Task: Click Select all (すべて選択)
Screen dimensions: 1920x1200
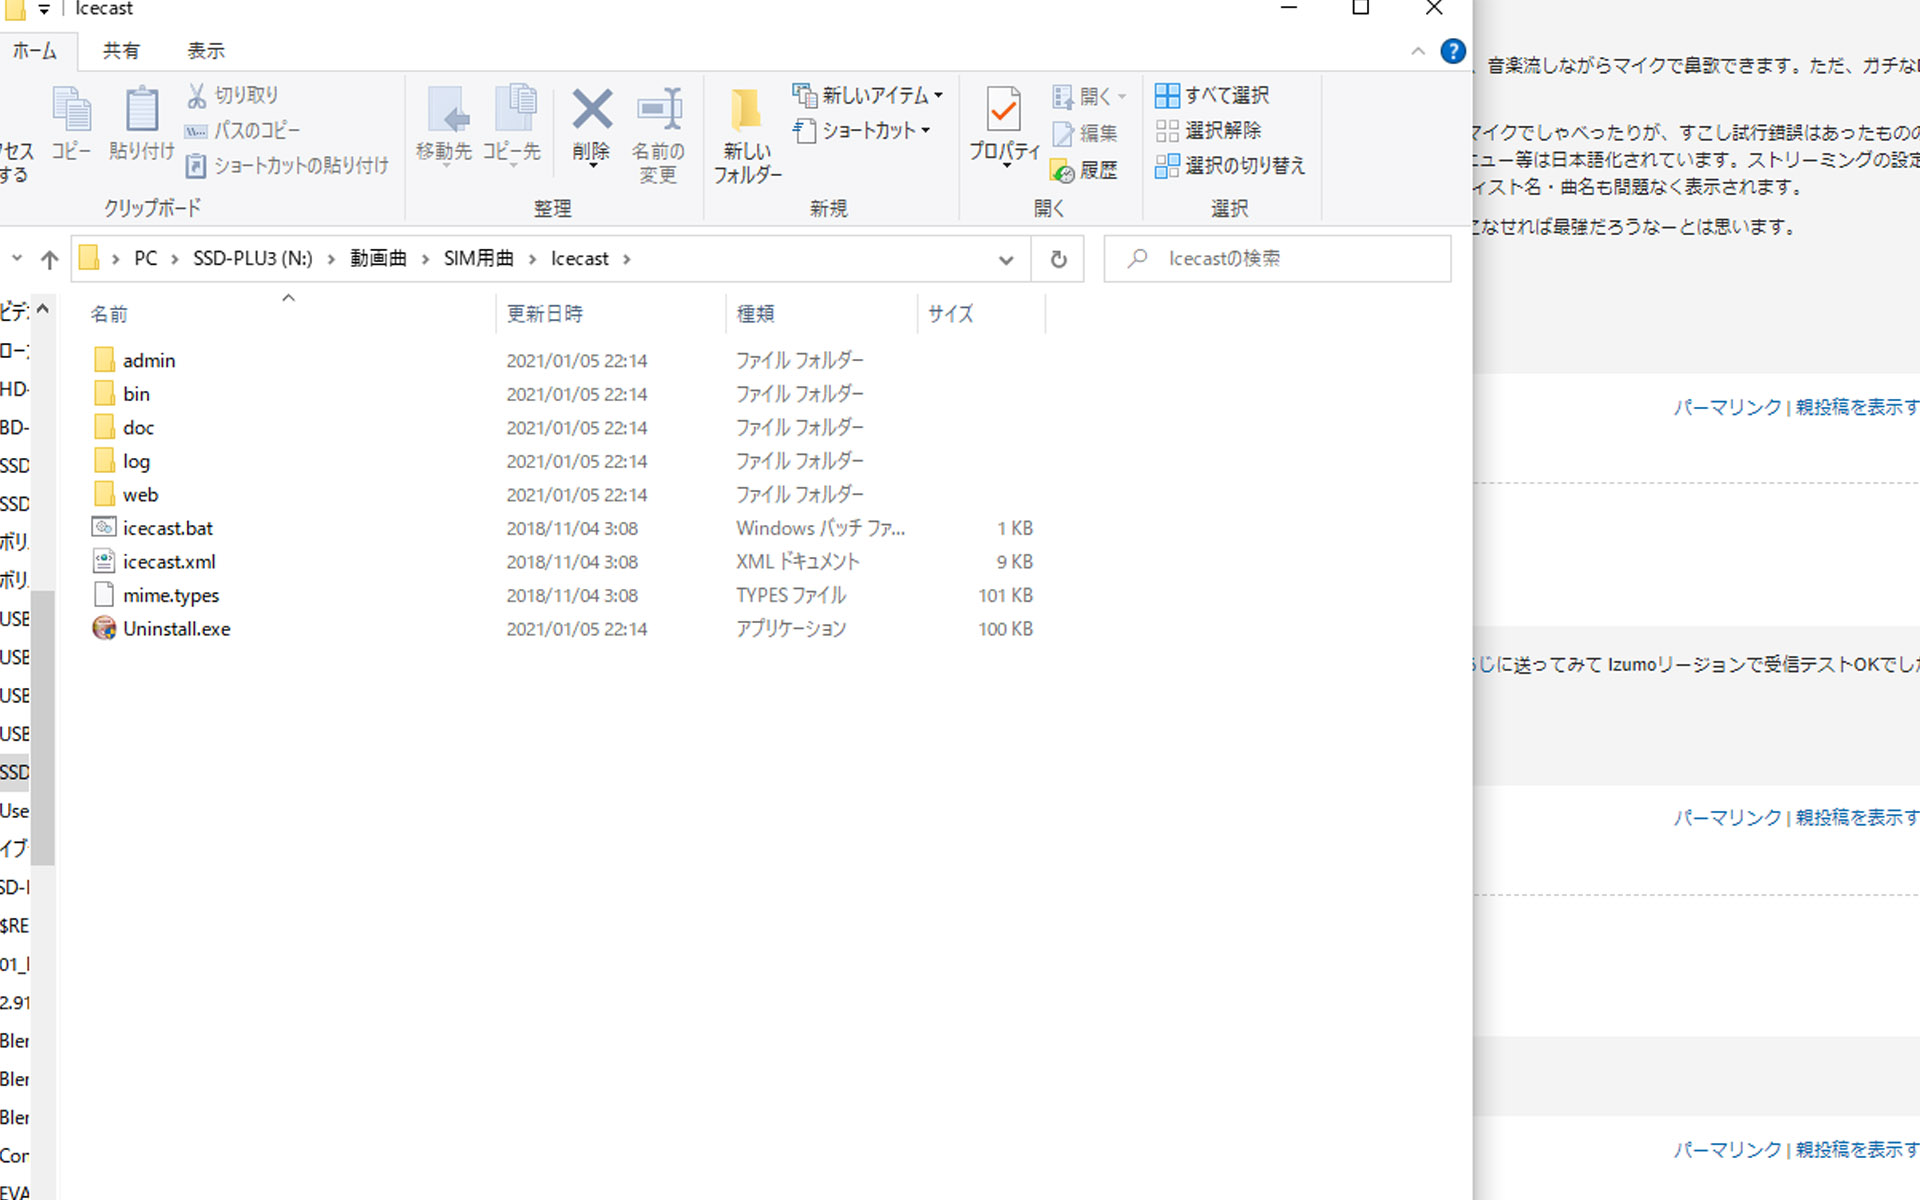Action: point(1212,95)
